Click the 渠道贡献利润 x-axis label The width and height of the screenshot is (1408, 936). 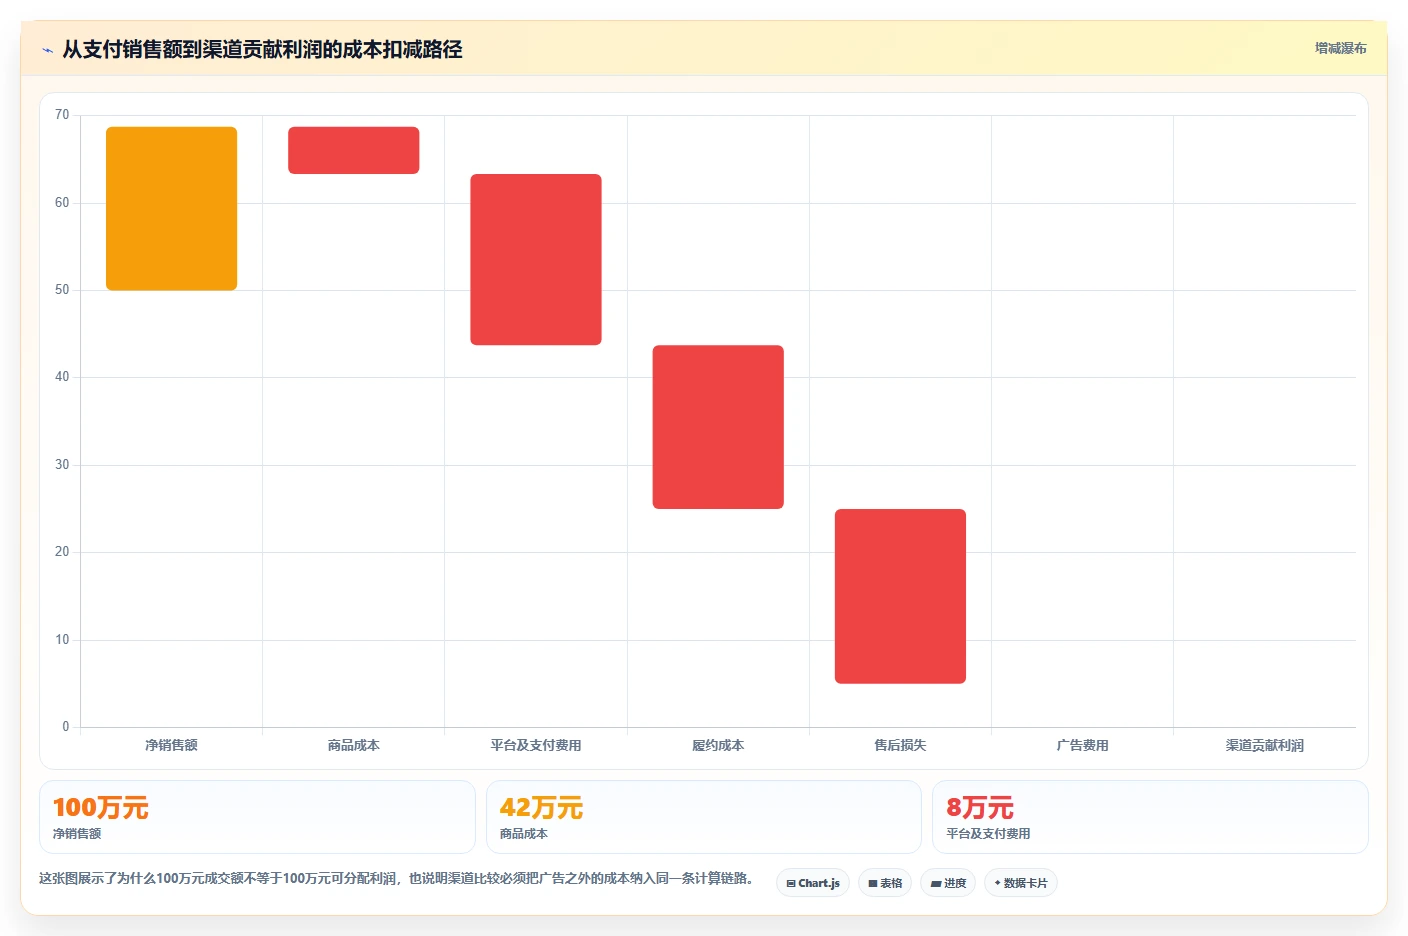click(1265, 745)
